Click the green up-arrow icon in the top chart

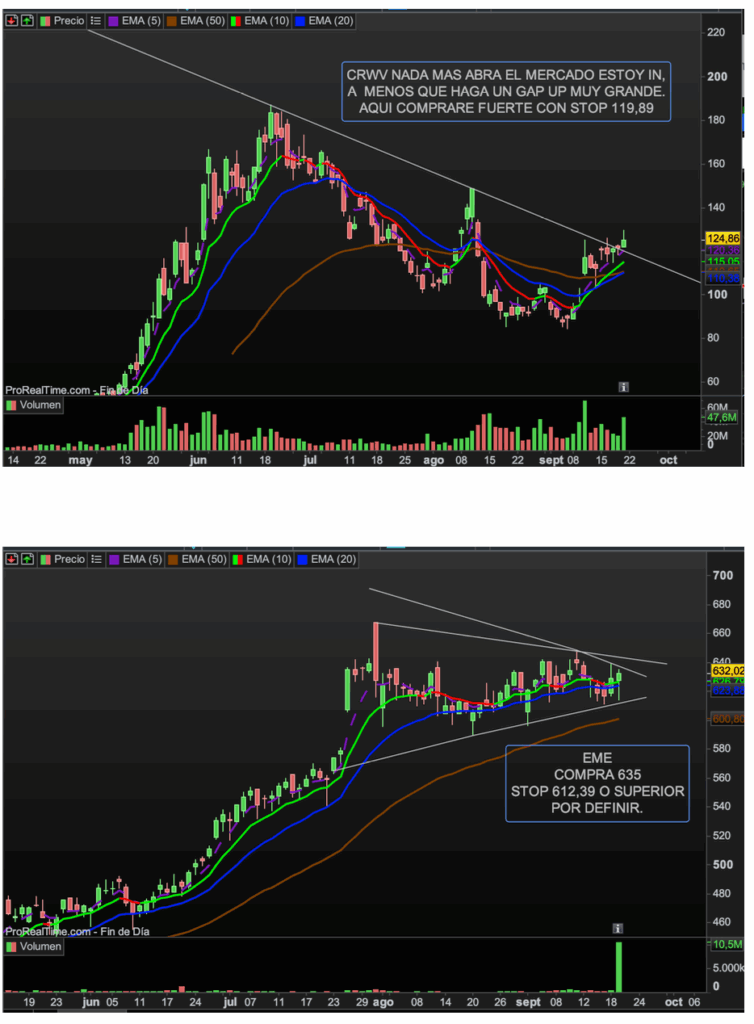(x=27, y=20)
